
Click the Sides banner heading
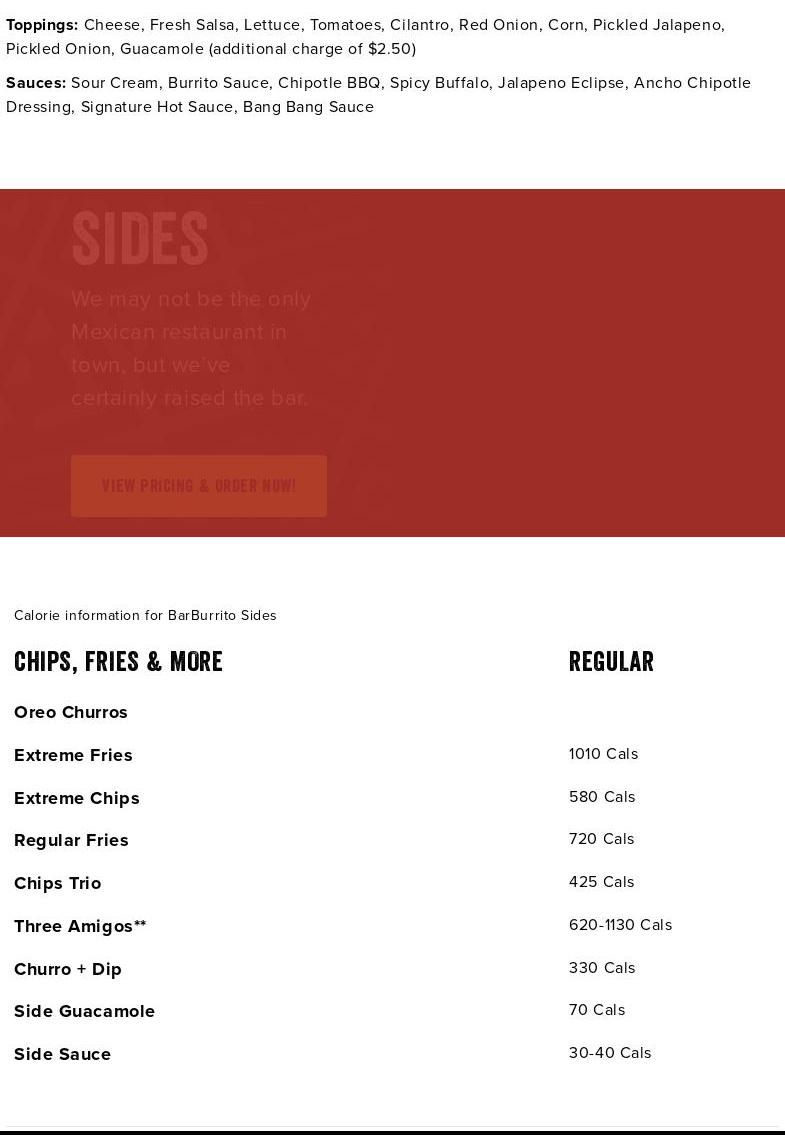coord(140,240)
